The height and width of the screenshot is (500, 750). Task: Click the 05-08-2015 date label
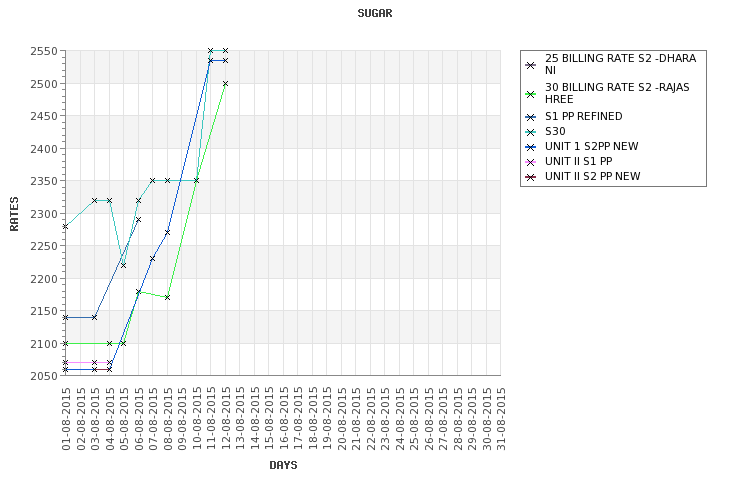(x=124, y=419)
